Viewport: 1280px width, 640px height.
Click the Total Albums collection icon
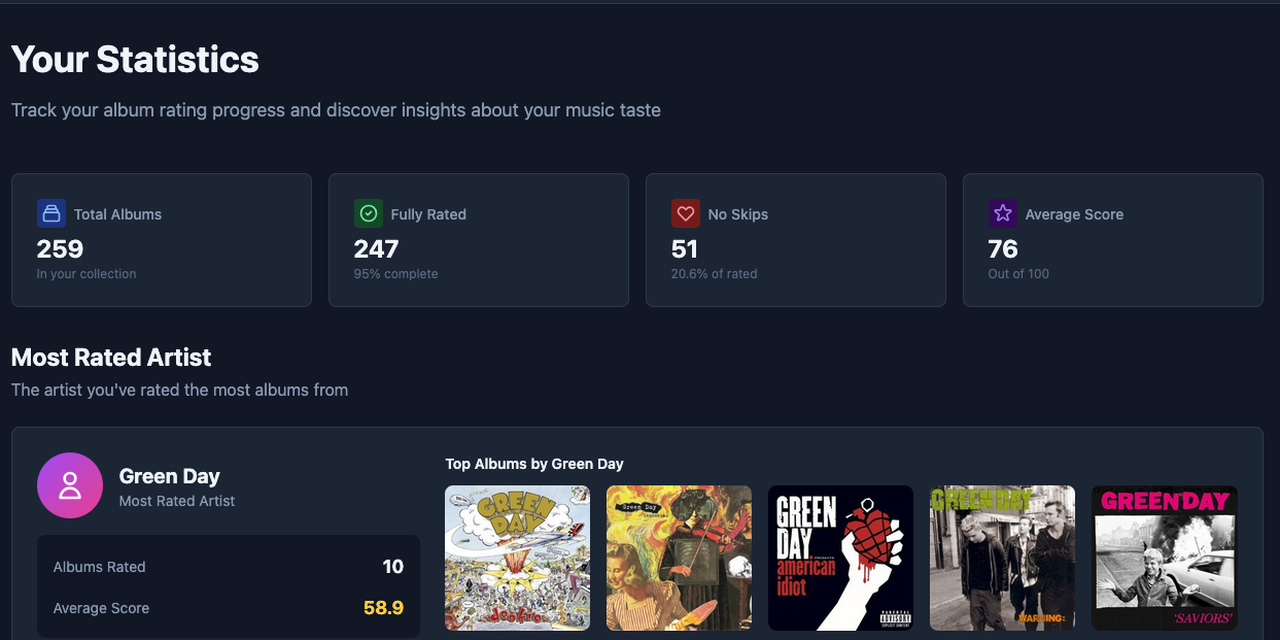(x=51, y=214)
